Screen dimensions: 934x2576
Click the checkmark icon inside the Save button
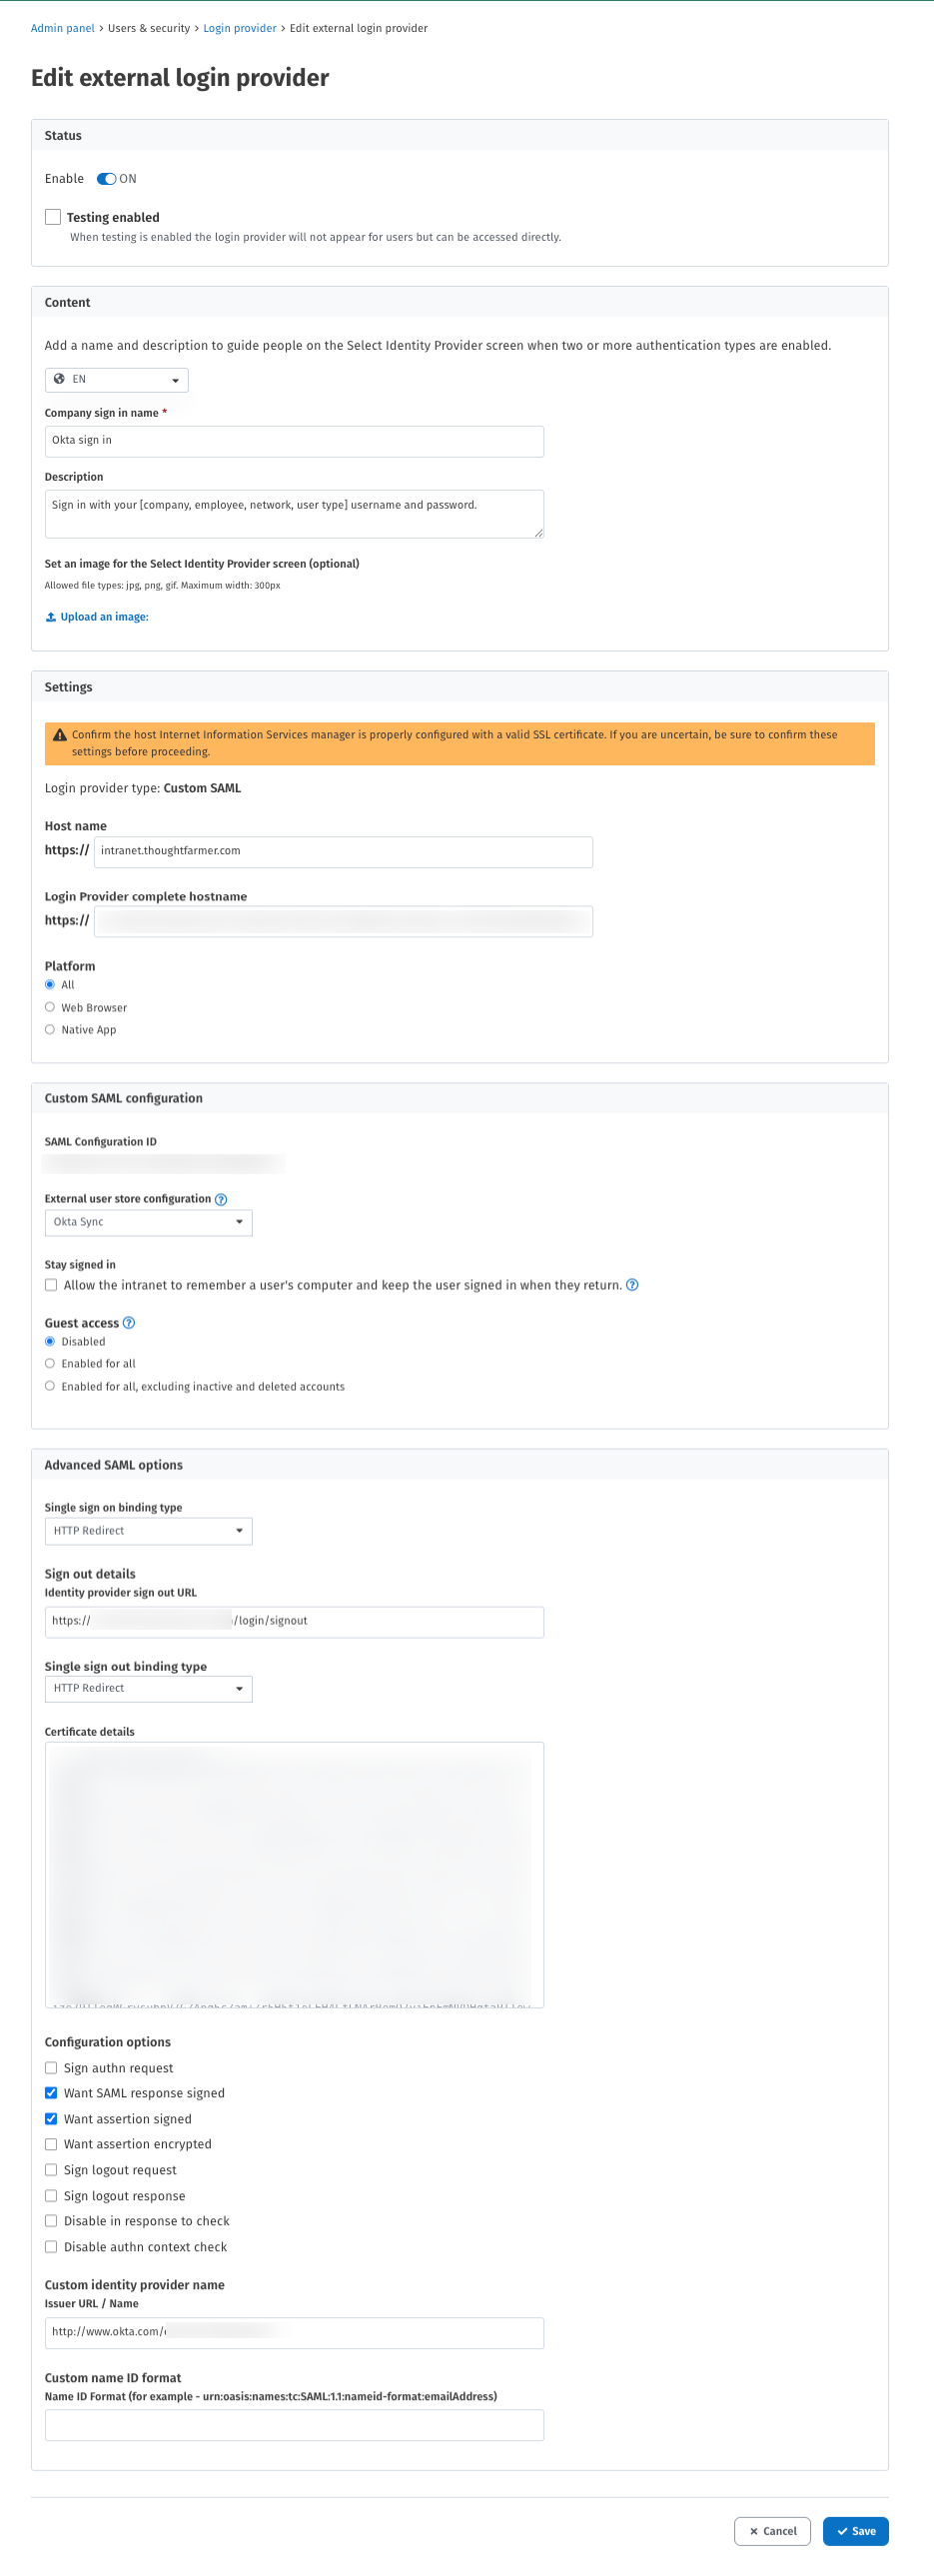coord(841,2531)
